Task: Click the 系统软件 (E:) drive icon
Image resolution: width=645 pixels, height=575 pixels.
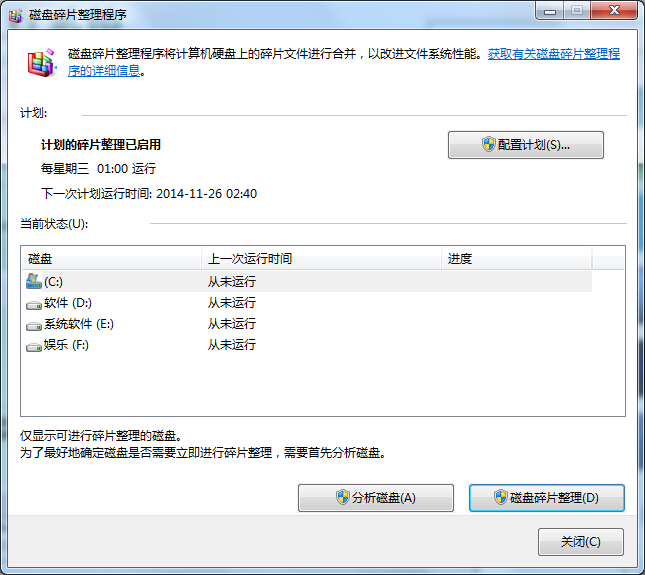Action: coord(34,325)
